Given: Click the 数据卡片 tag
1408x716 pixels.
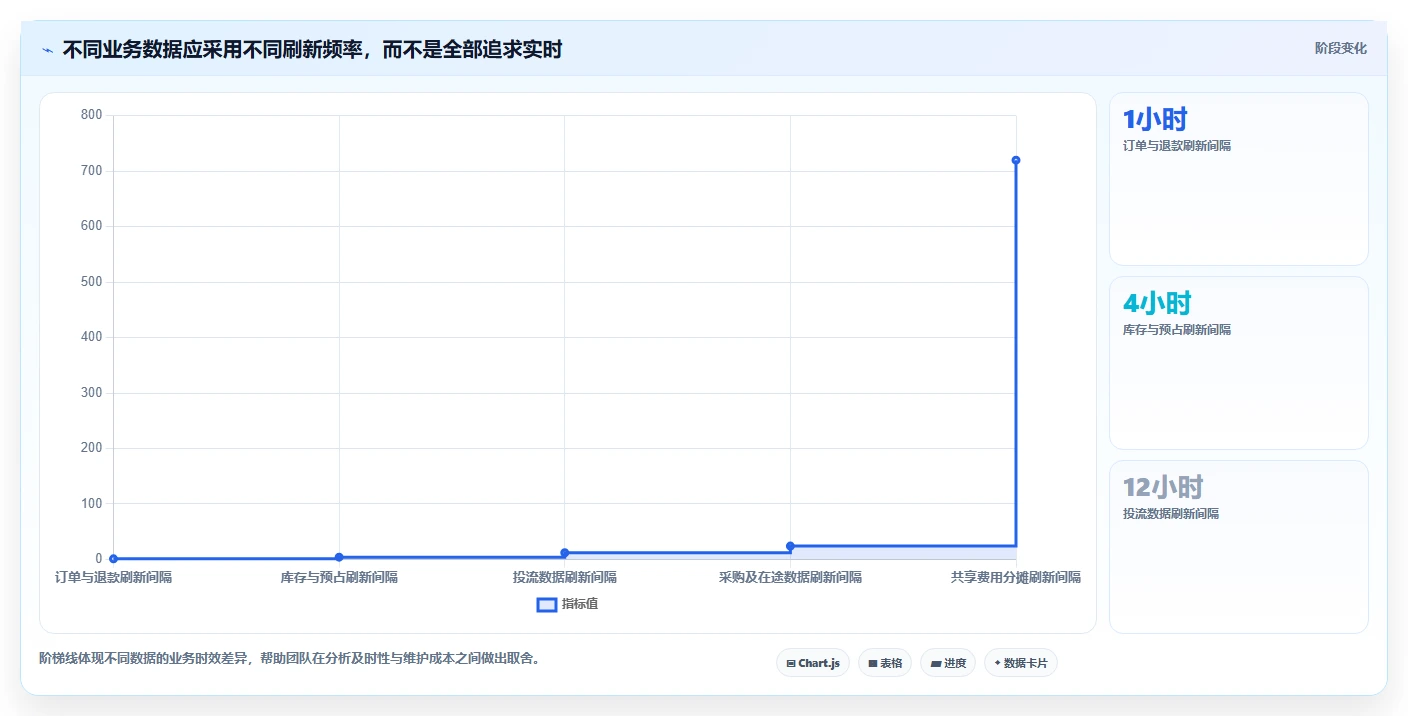Looking at the screenshot, I should (x=1021, y=663).
